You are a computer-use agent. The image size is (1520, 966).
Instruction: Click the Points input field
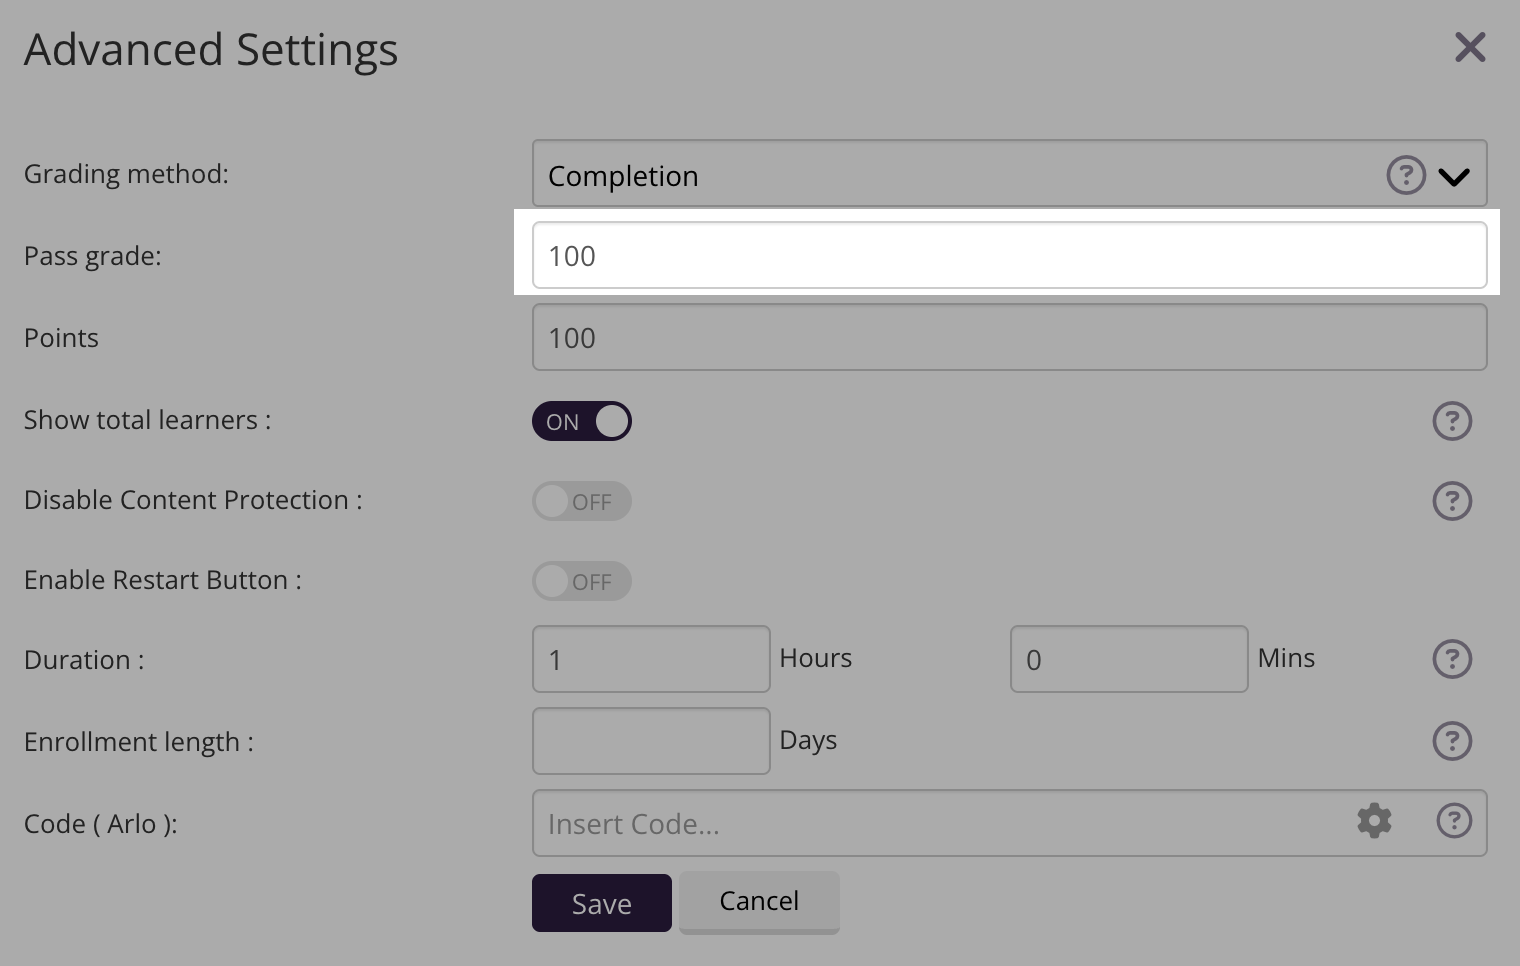pyautogui.click(x=1009, y=337)
